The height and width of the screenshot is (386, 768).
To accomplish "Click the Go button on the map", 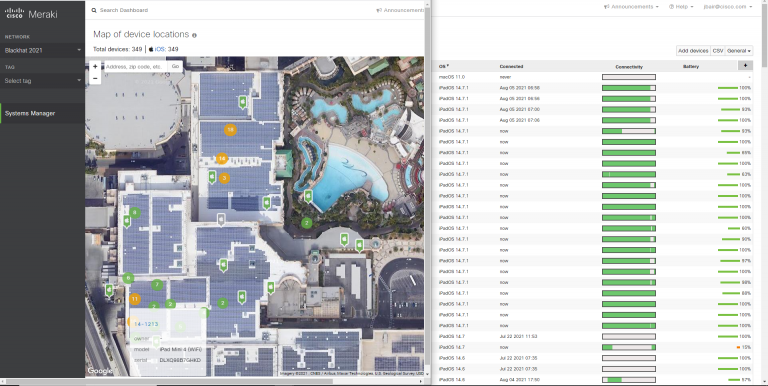I will pos(175,66).
